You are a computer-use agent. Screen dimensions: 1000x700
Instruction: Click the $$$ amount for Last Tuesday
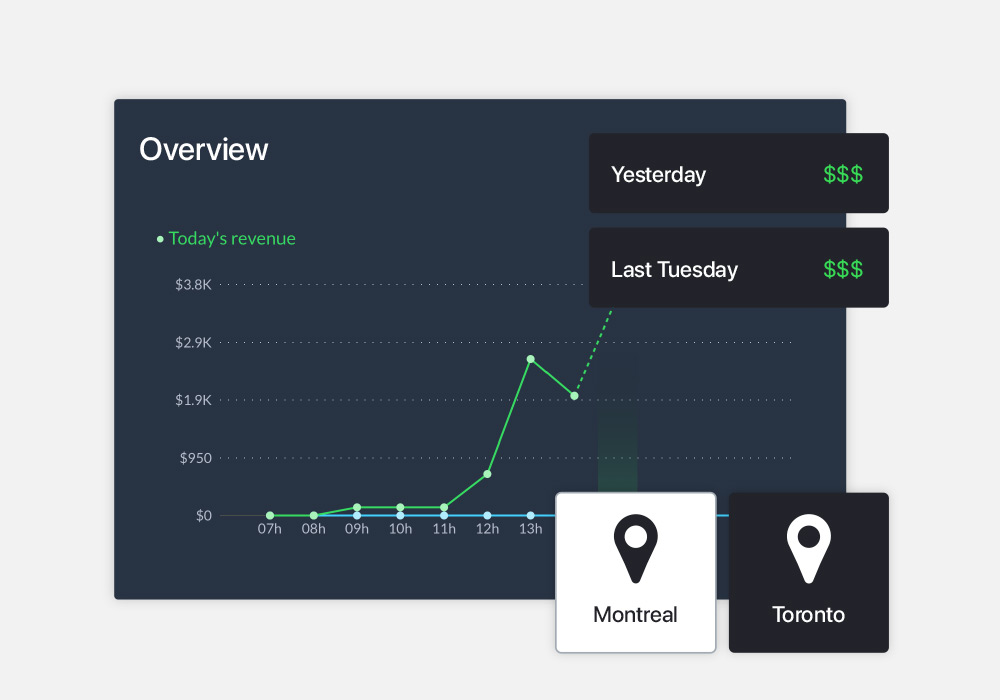coord(843,269)
